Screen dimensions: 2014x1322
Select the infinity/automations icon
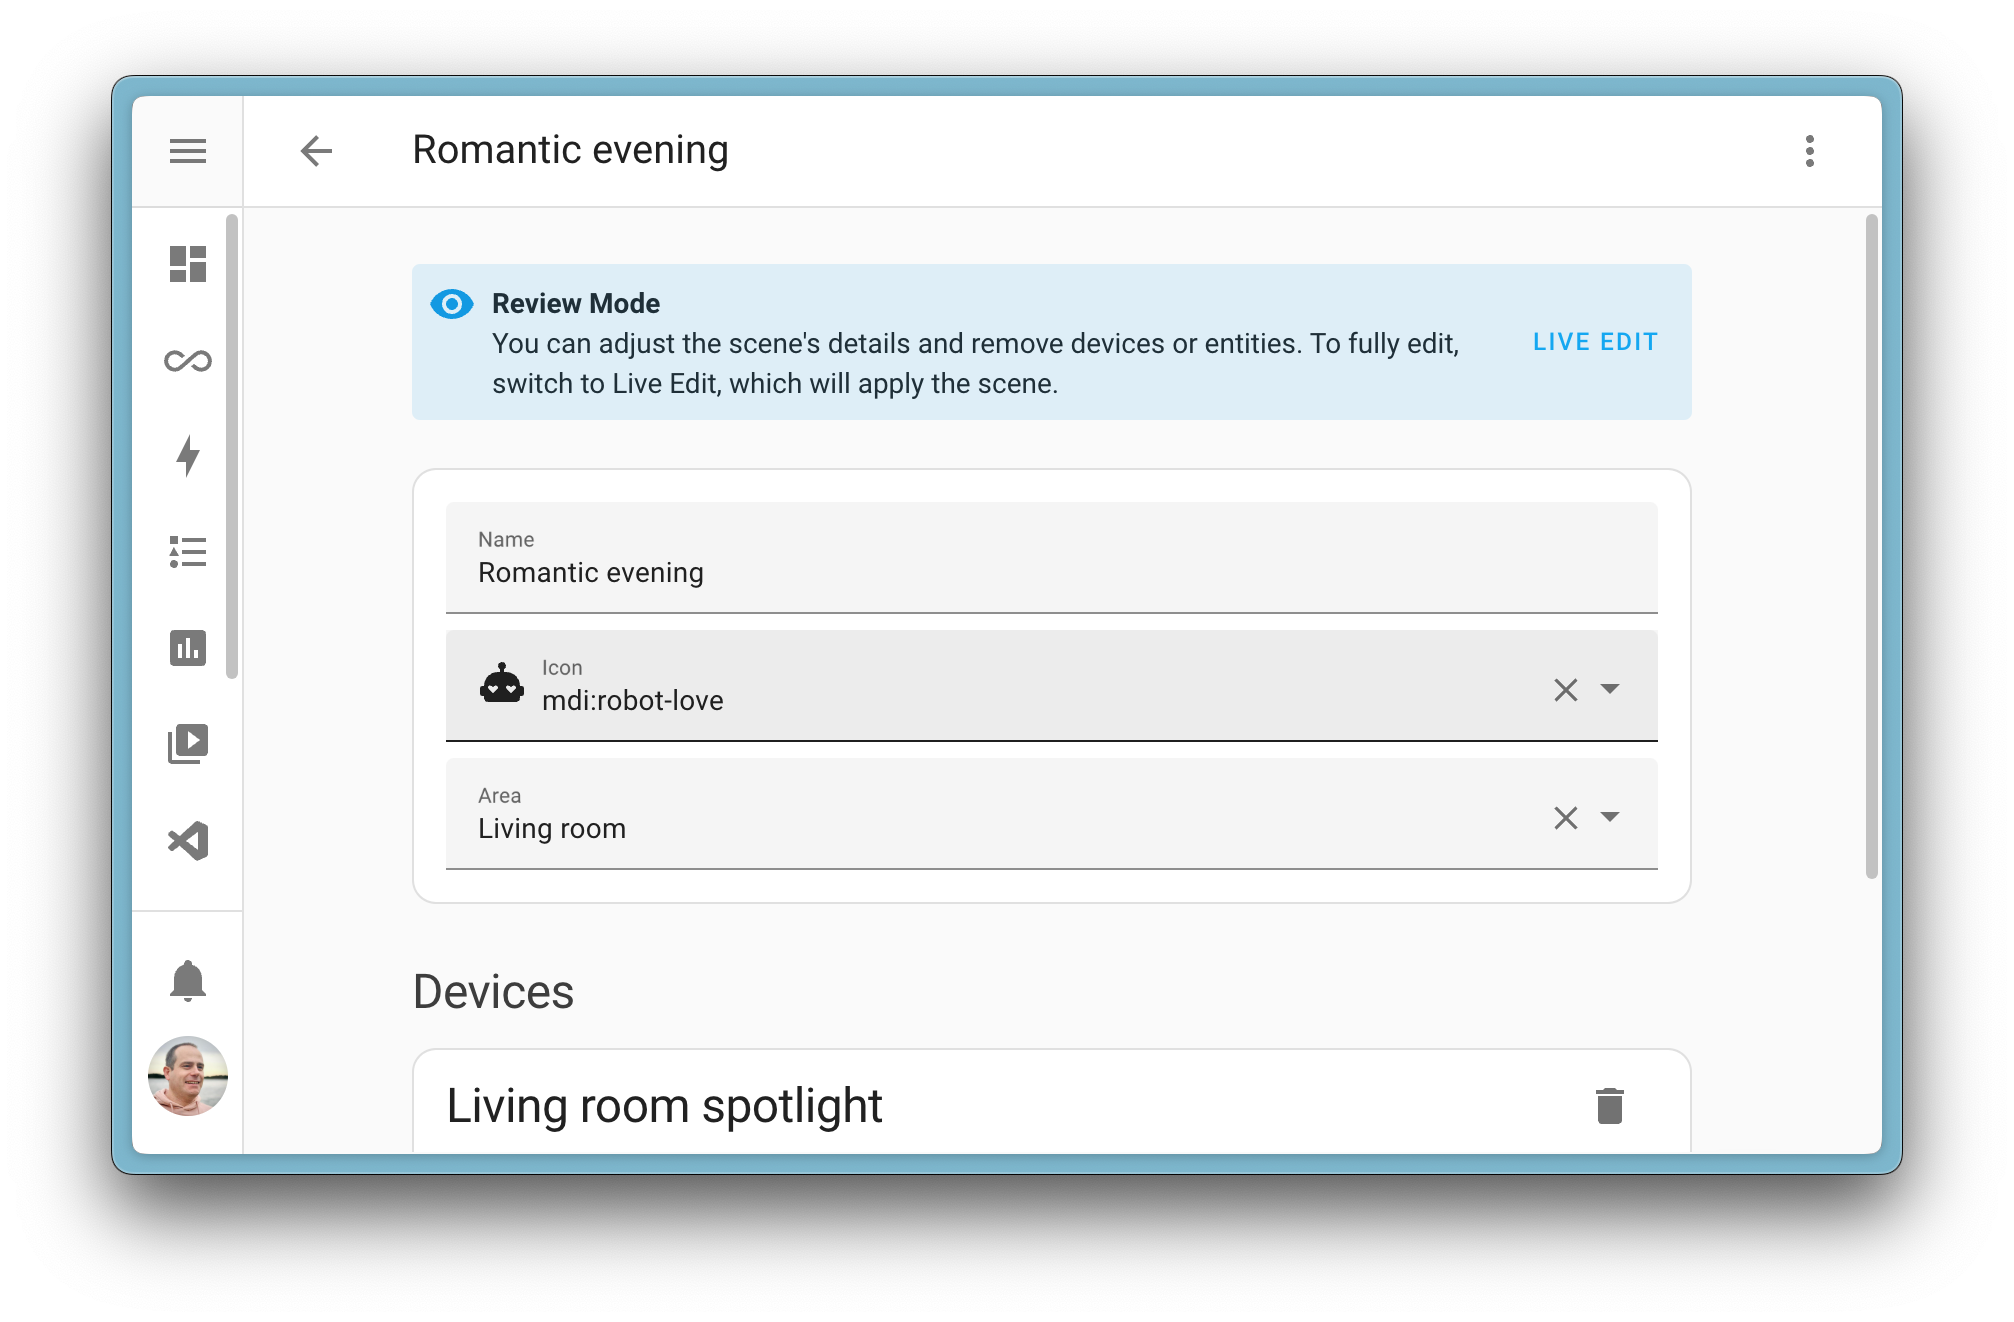click(x=186, y=360)
